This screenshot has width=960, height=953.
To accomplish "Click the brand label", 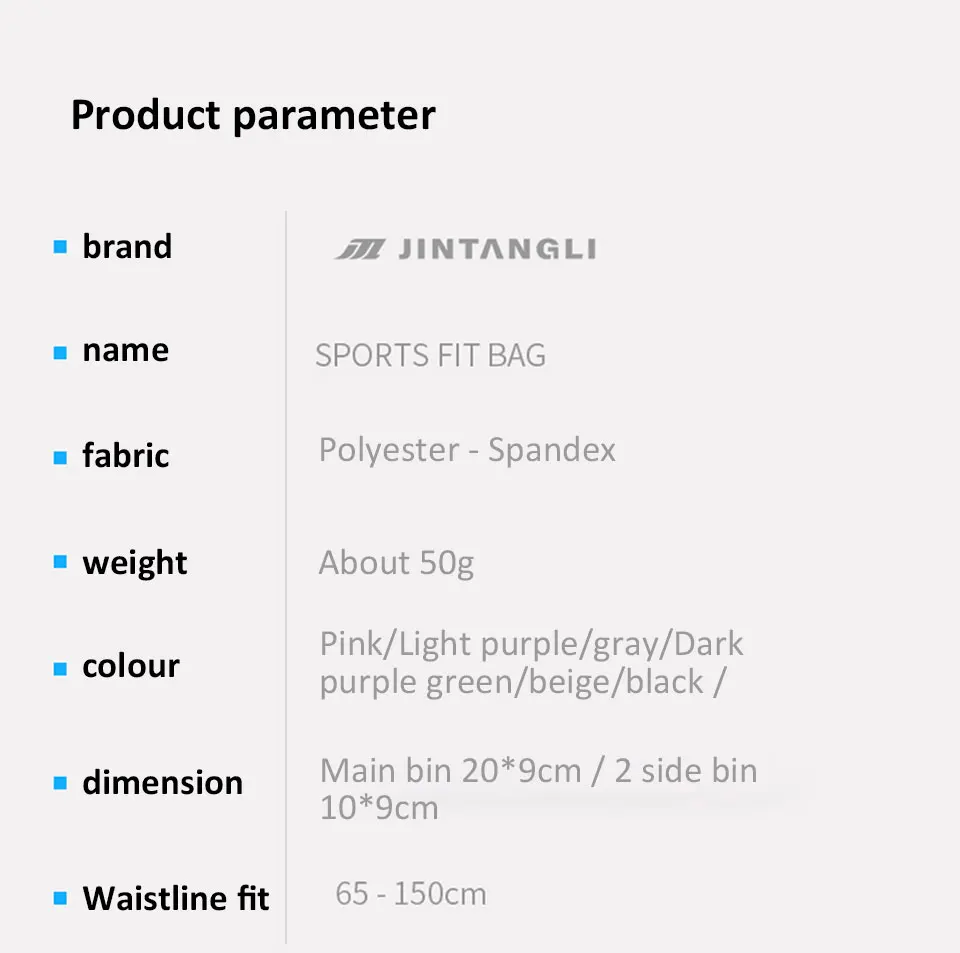I will (127, 247).
